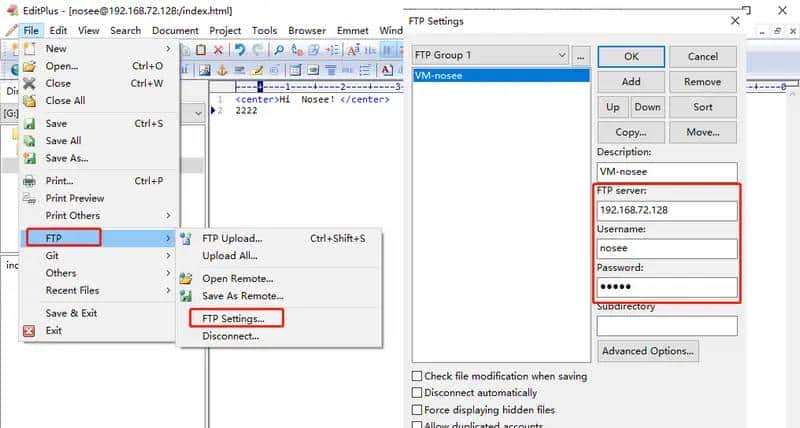Click the Go to Line toolbar icon
This screenshot has width=800, height=428.
[332, 49]
